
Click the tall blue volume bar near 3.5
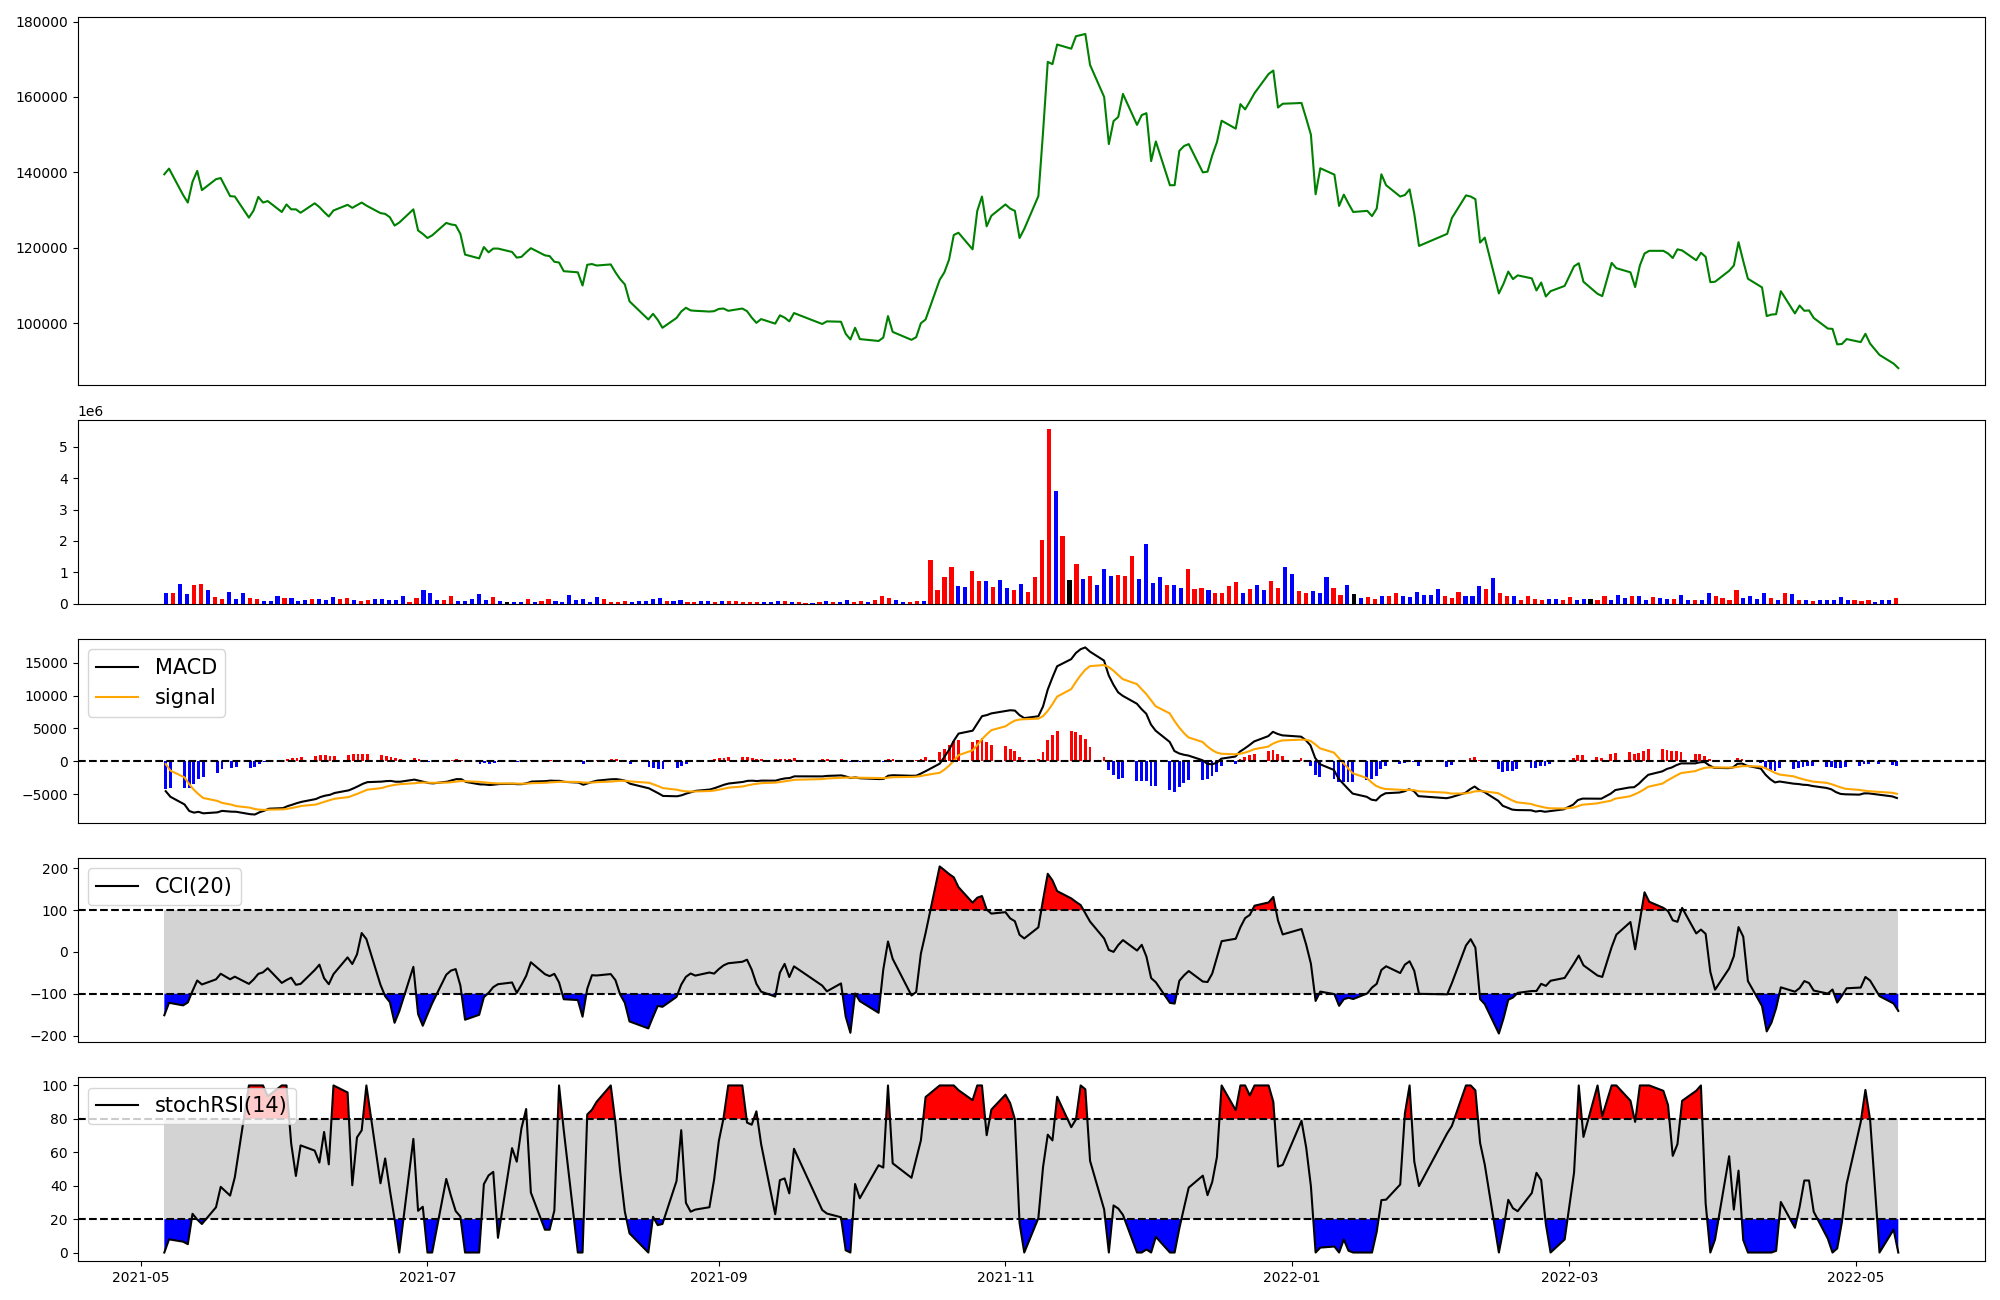coord(1056,546)
